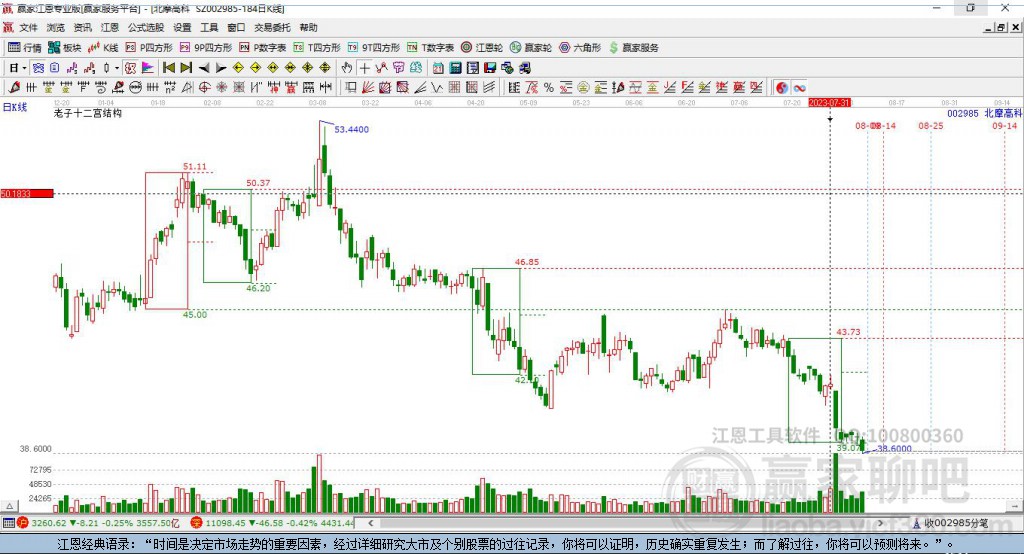Select the red target circle tool
1024x554 pixels.
204,88
